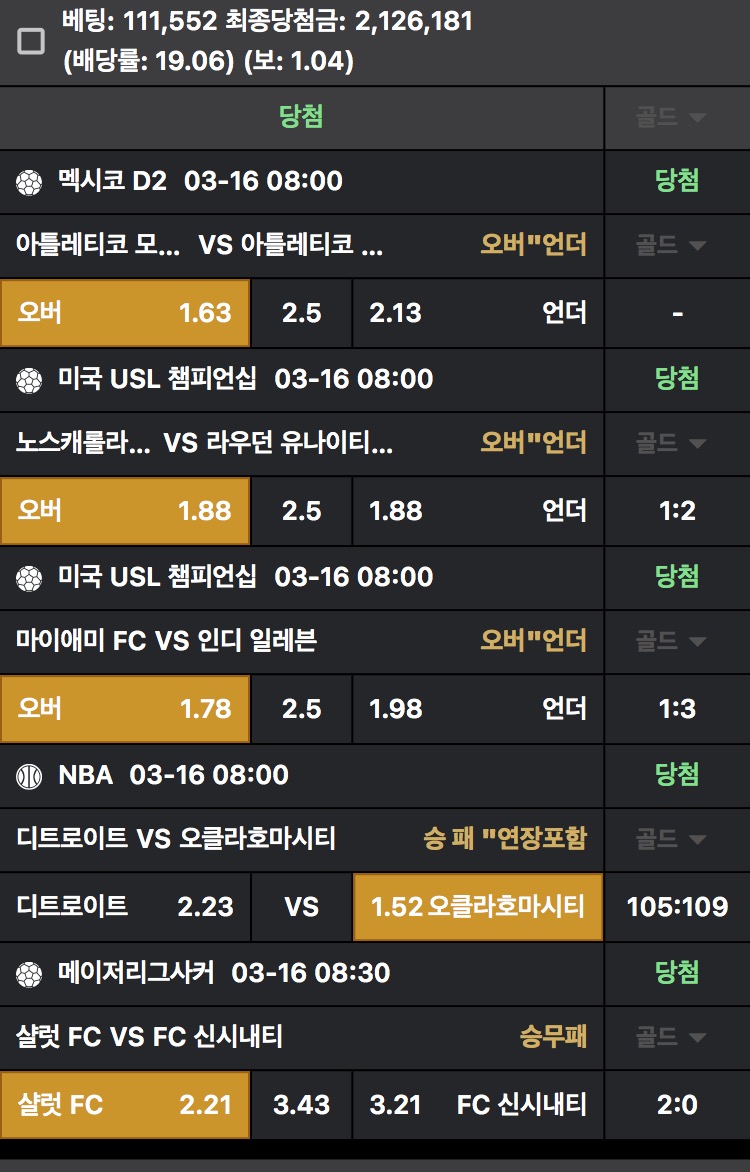This screenshot has height=1172, width=750.
Task: Choose 디트로이트 at odds 2.23
Action: pos(125,907)
